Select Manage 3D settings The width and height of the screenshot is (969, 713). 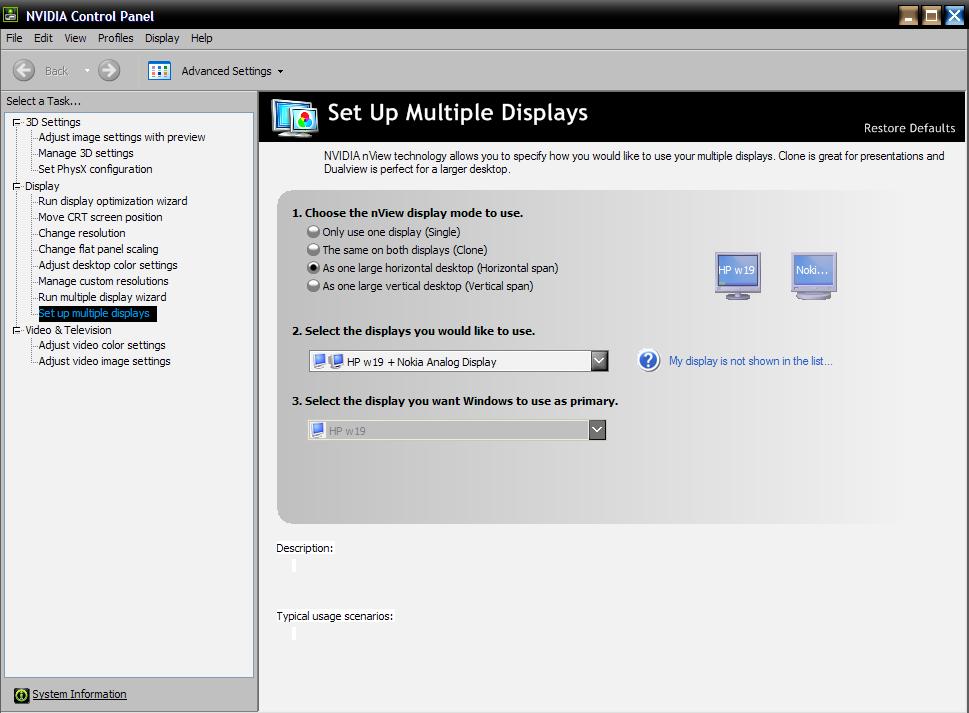pyautogui.click(x=86, y=153)
